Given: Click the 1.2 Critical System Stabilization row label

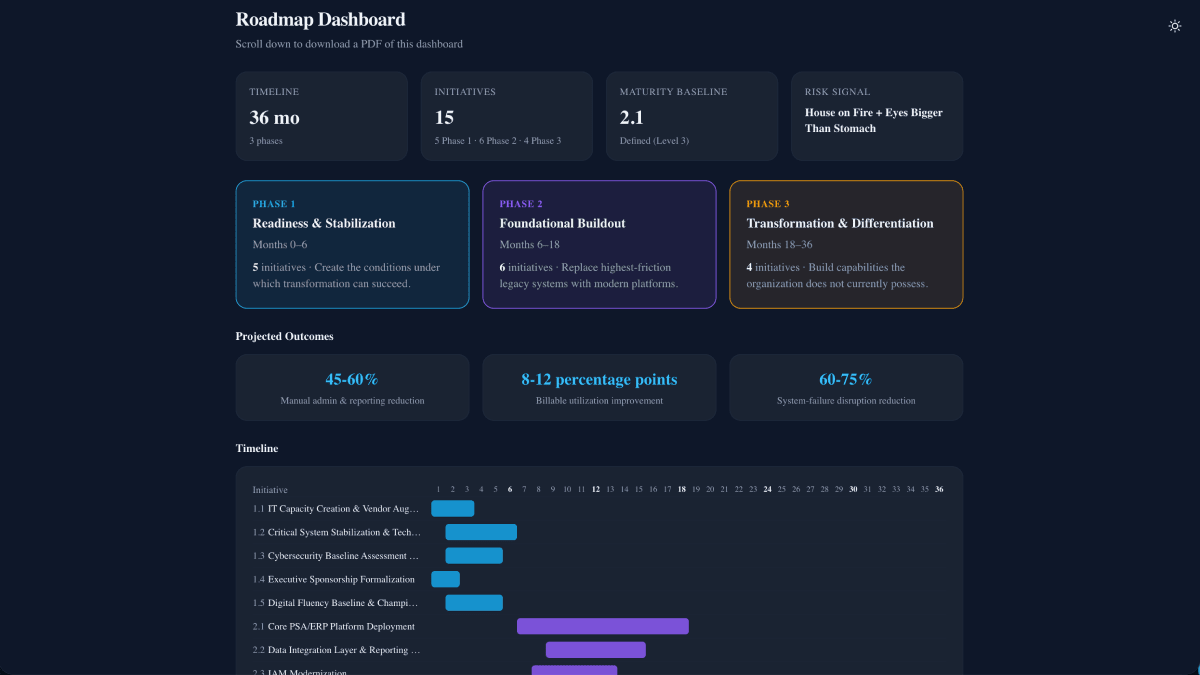Looking at the screenshot, I should [x=337, y=532].
